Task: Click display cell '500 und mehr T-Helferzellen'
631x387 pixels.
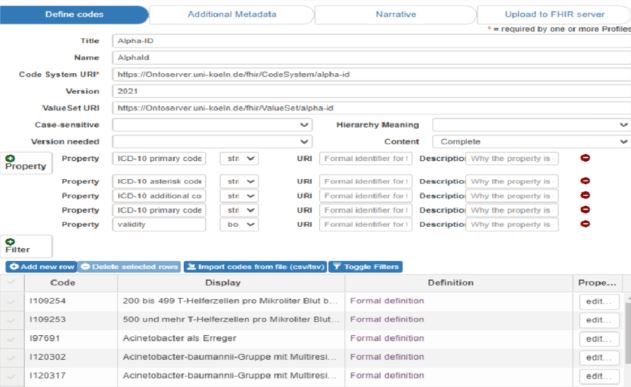Action: click(x=231, y=320)
